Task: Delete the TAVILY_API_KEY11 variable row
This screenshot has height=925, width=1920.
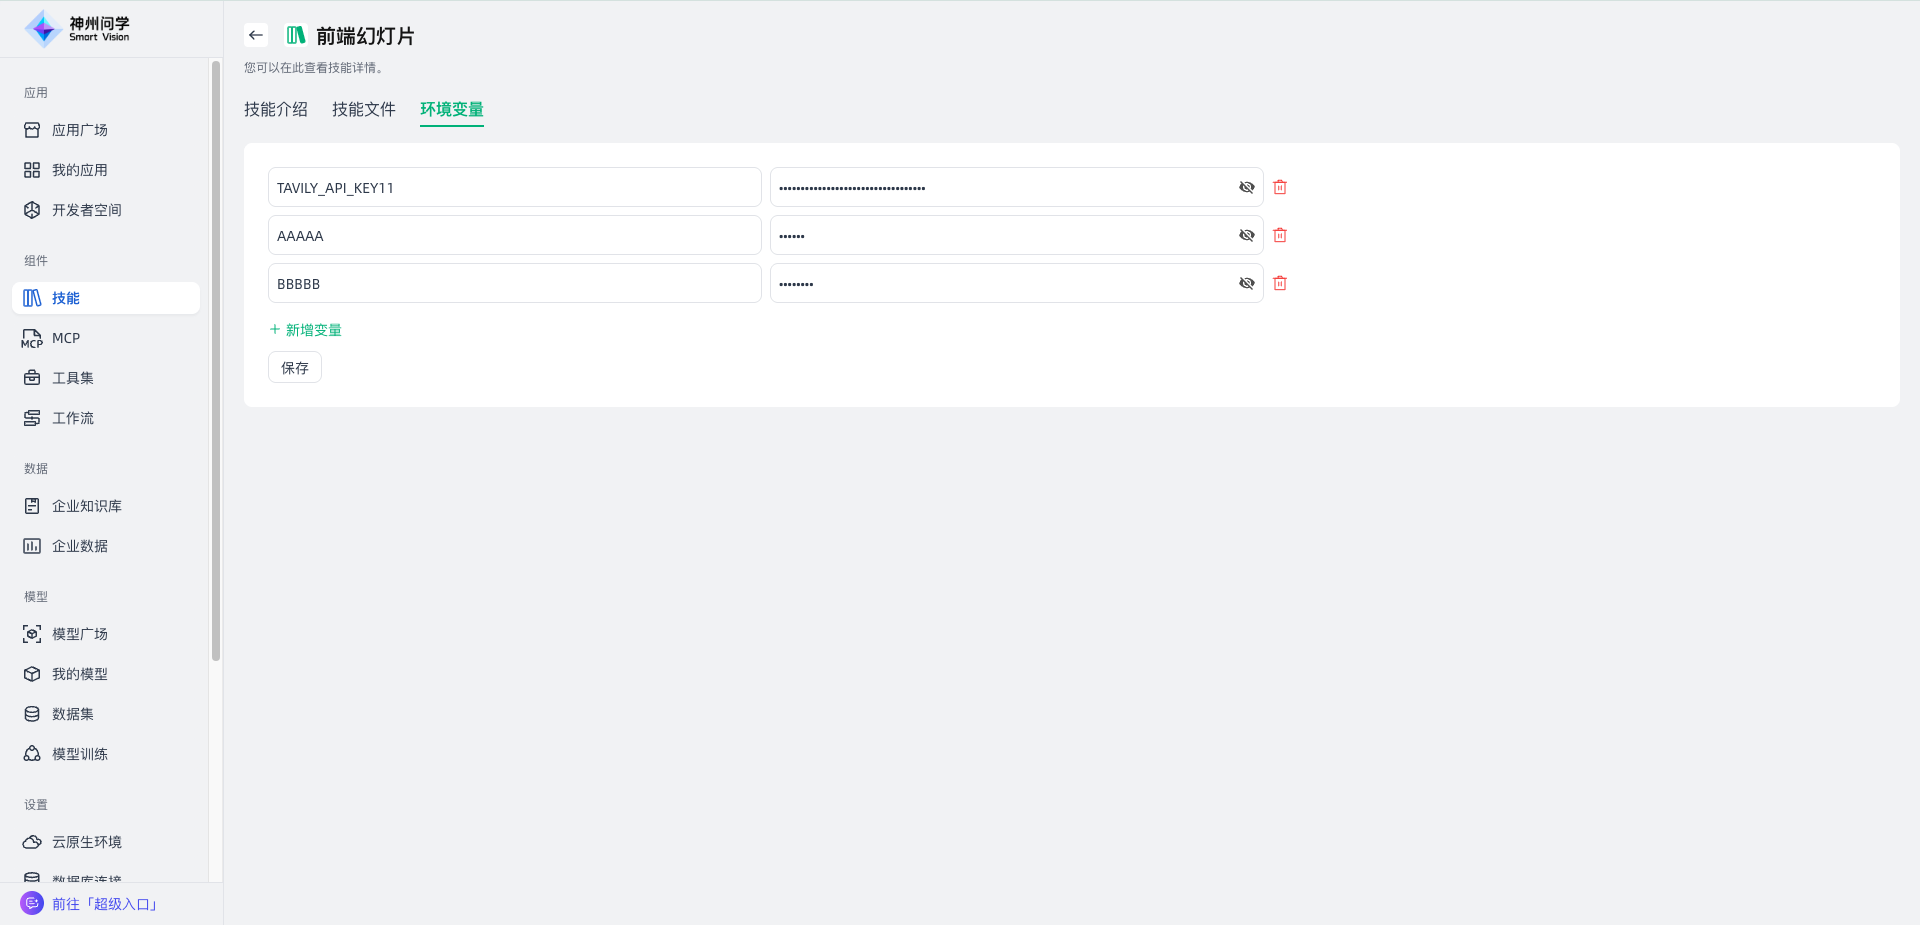Action: [x=1280, y=187]
